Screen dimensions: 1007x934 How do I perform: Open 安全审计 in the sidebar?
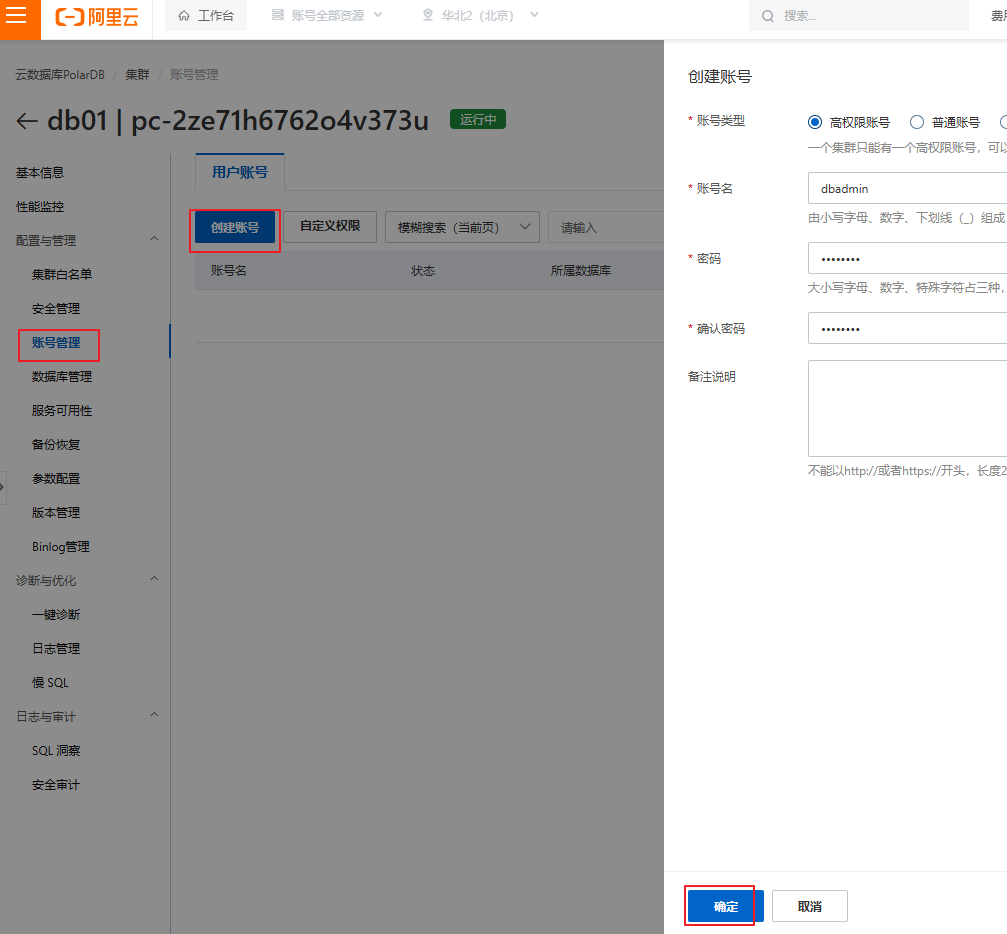(56, 785)
